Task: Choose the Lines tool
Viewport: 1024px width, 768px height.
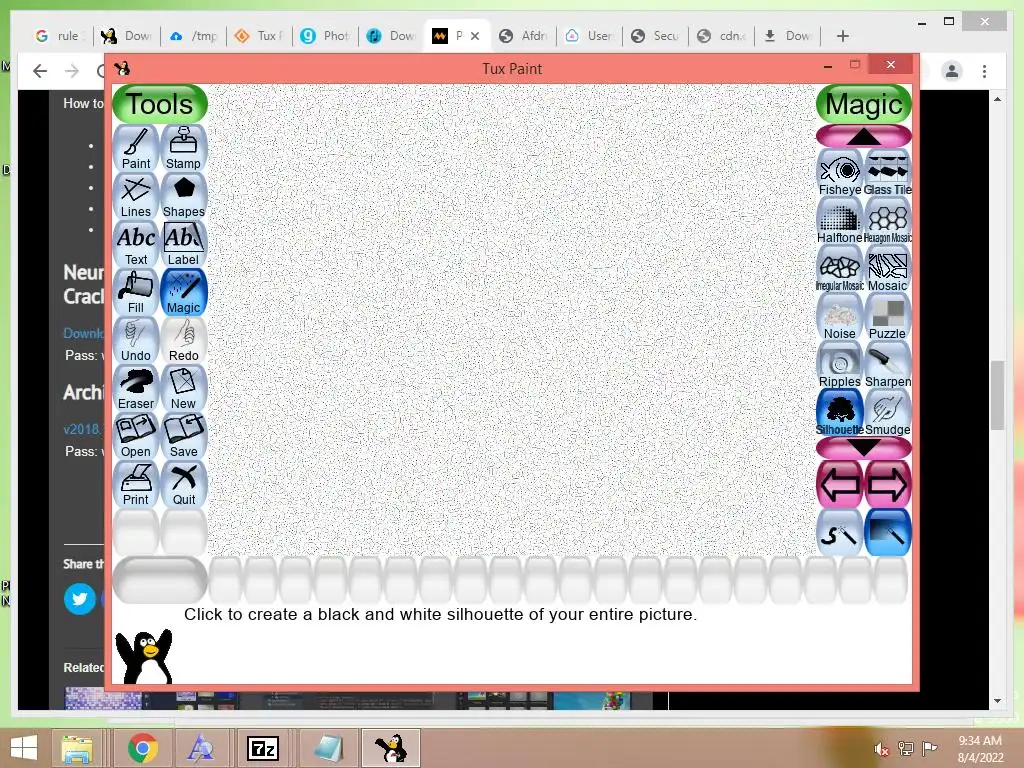Action: tap(136, 197)
